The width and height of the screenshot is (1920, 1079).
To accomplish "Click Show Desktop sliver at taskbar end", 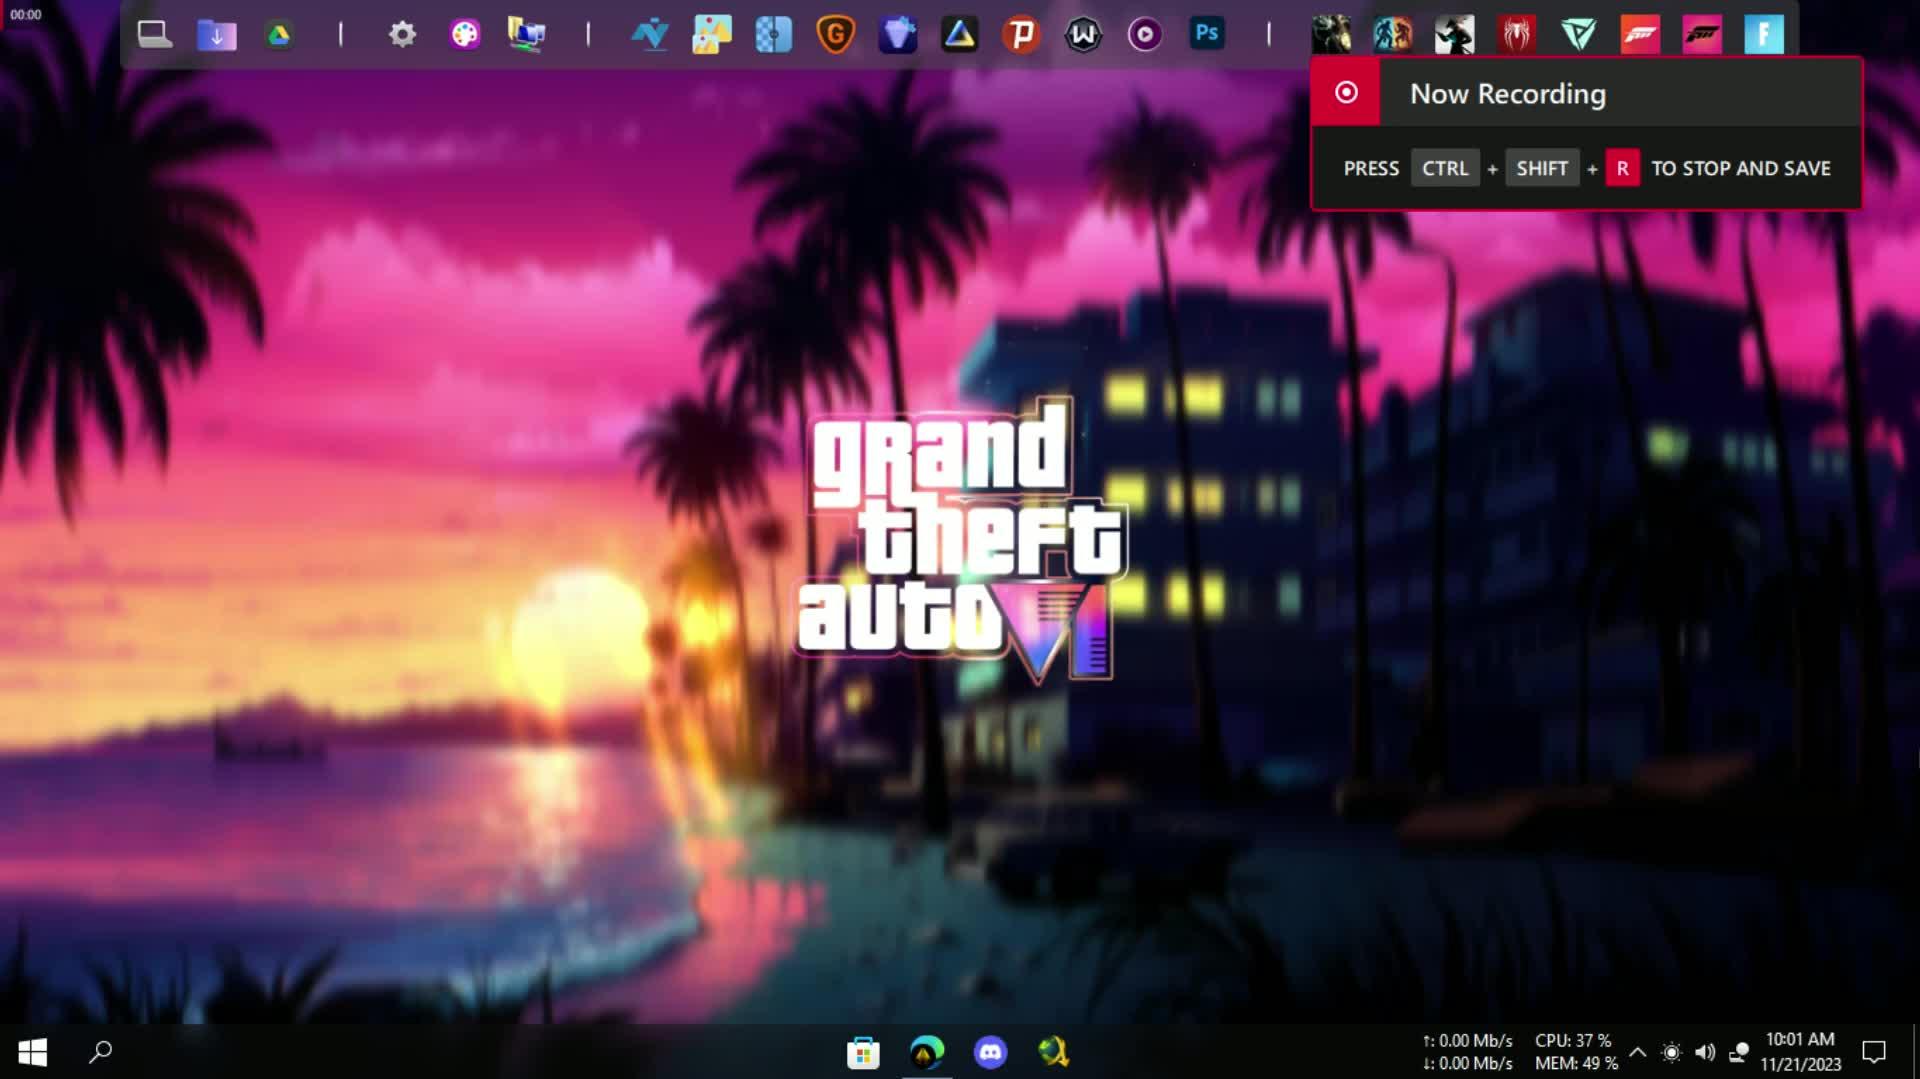I will (1915, 1052).
